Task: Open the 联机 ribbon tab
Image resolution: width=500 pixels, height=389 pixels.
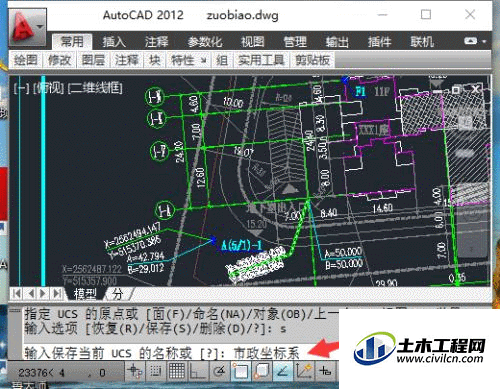Action: pyautogui.click(x=422, y=42)
